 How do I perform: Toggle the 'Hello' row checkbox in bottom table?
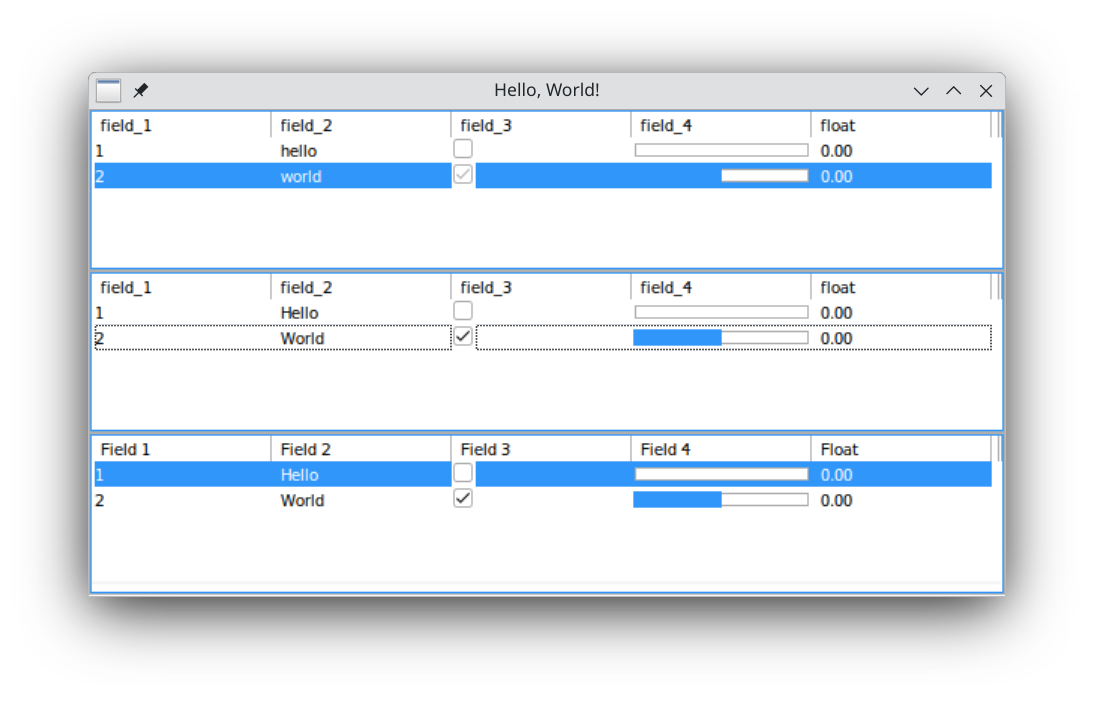pos(463,473)
